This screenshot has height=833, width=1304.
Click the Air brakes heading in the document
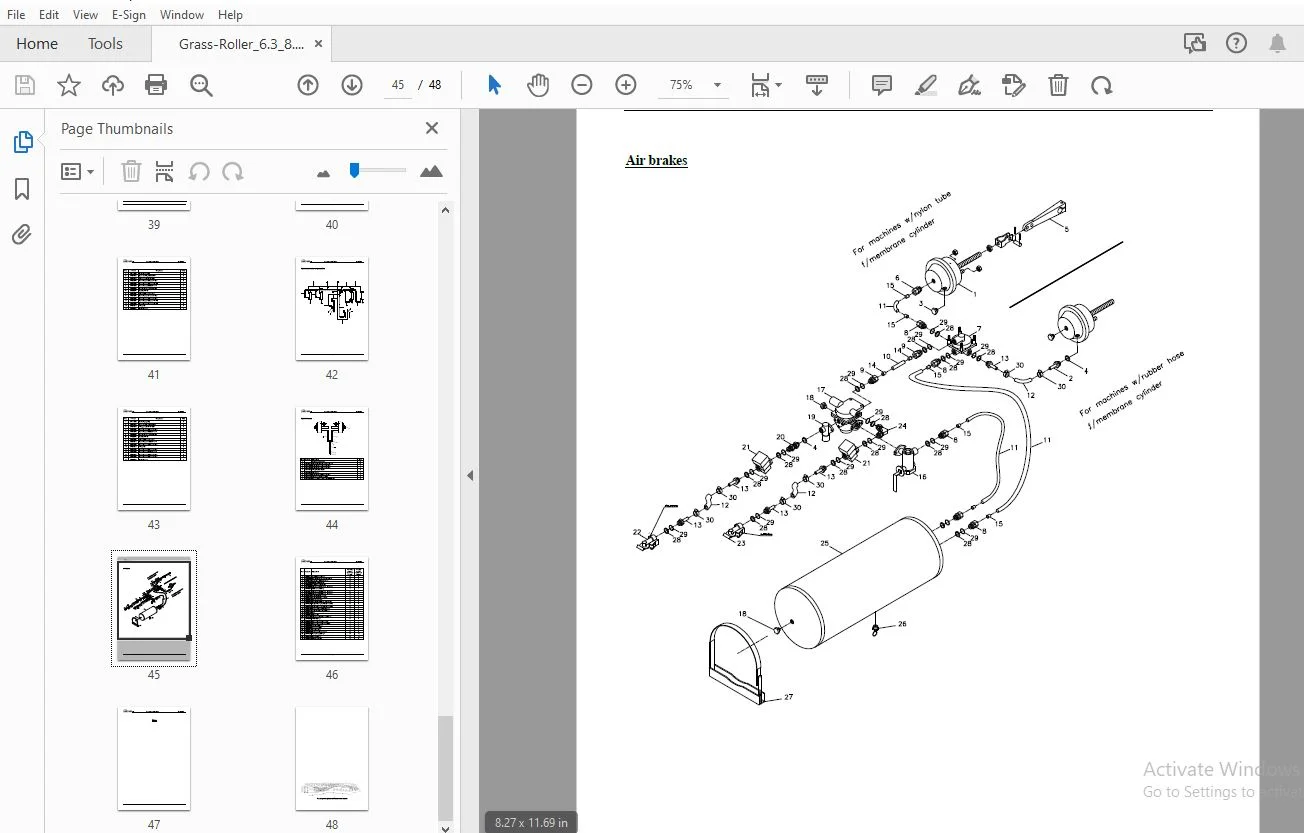pyautogui.click(x=656, y=160)
